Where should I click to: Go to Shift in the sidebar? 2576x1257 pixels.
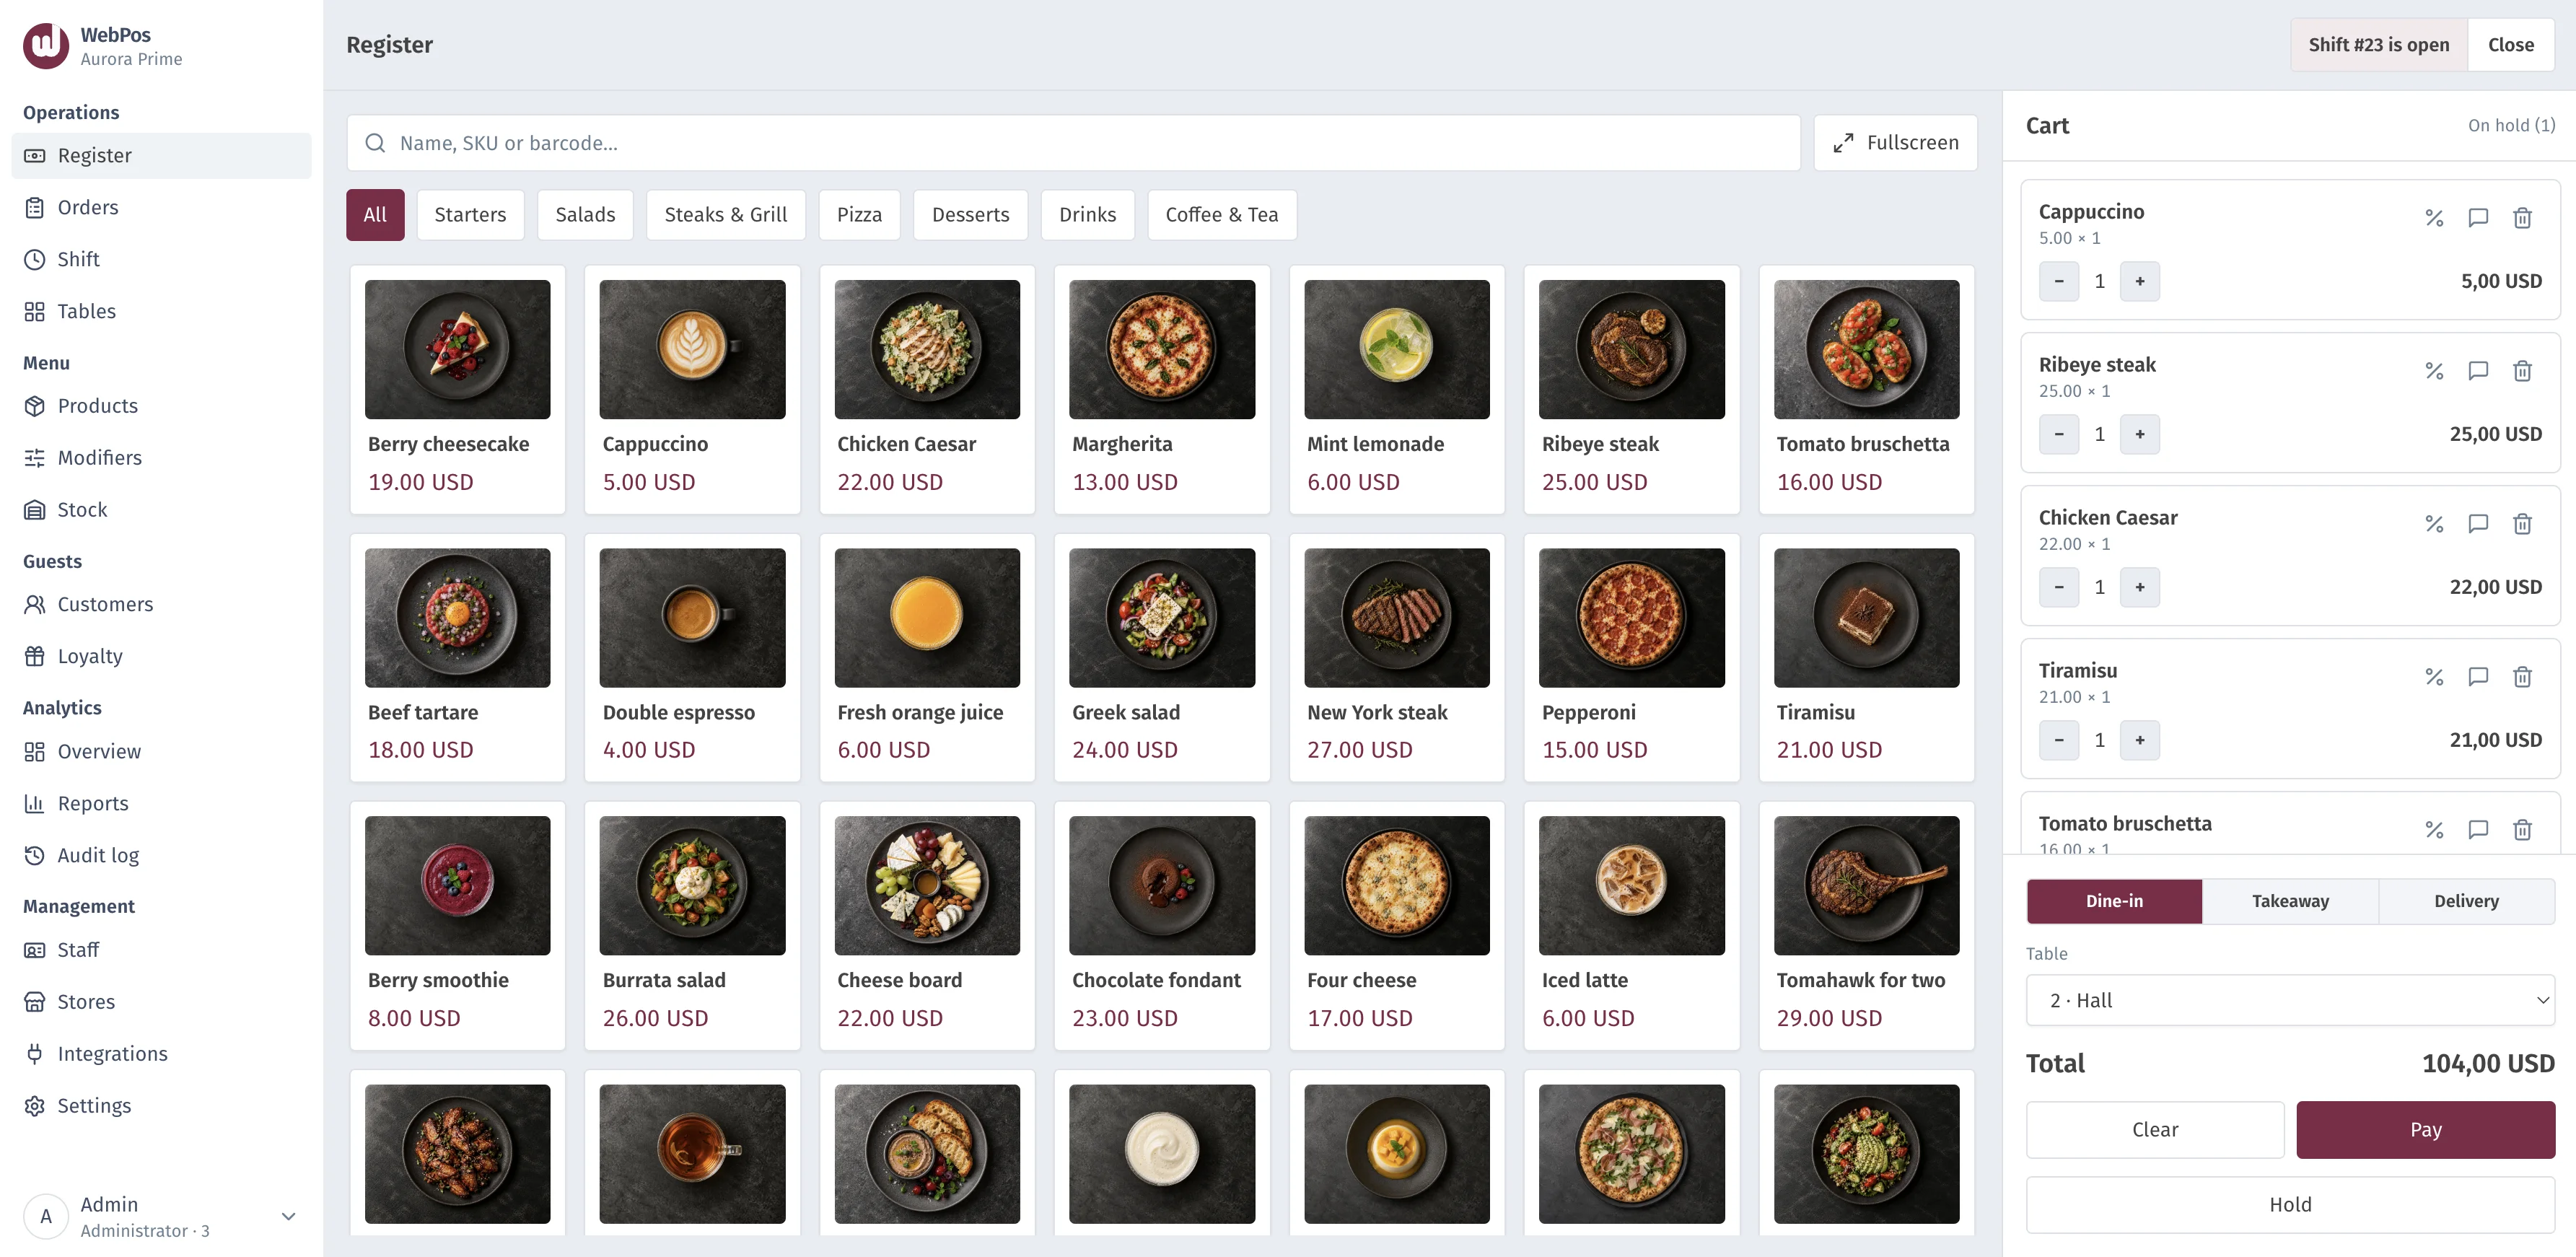tap(161, 259)
